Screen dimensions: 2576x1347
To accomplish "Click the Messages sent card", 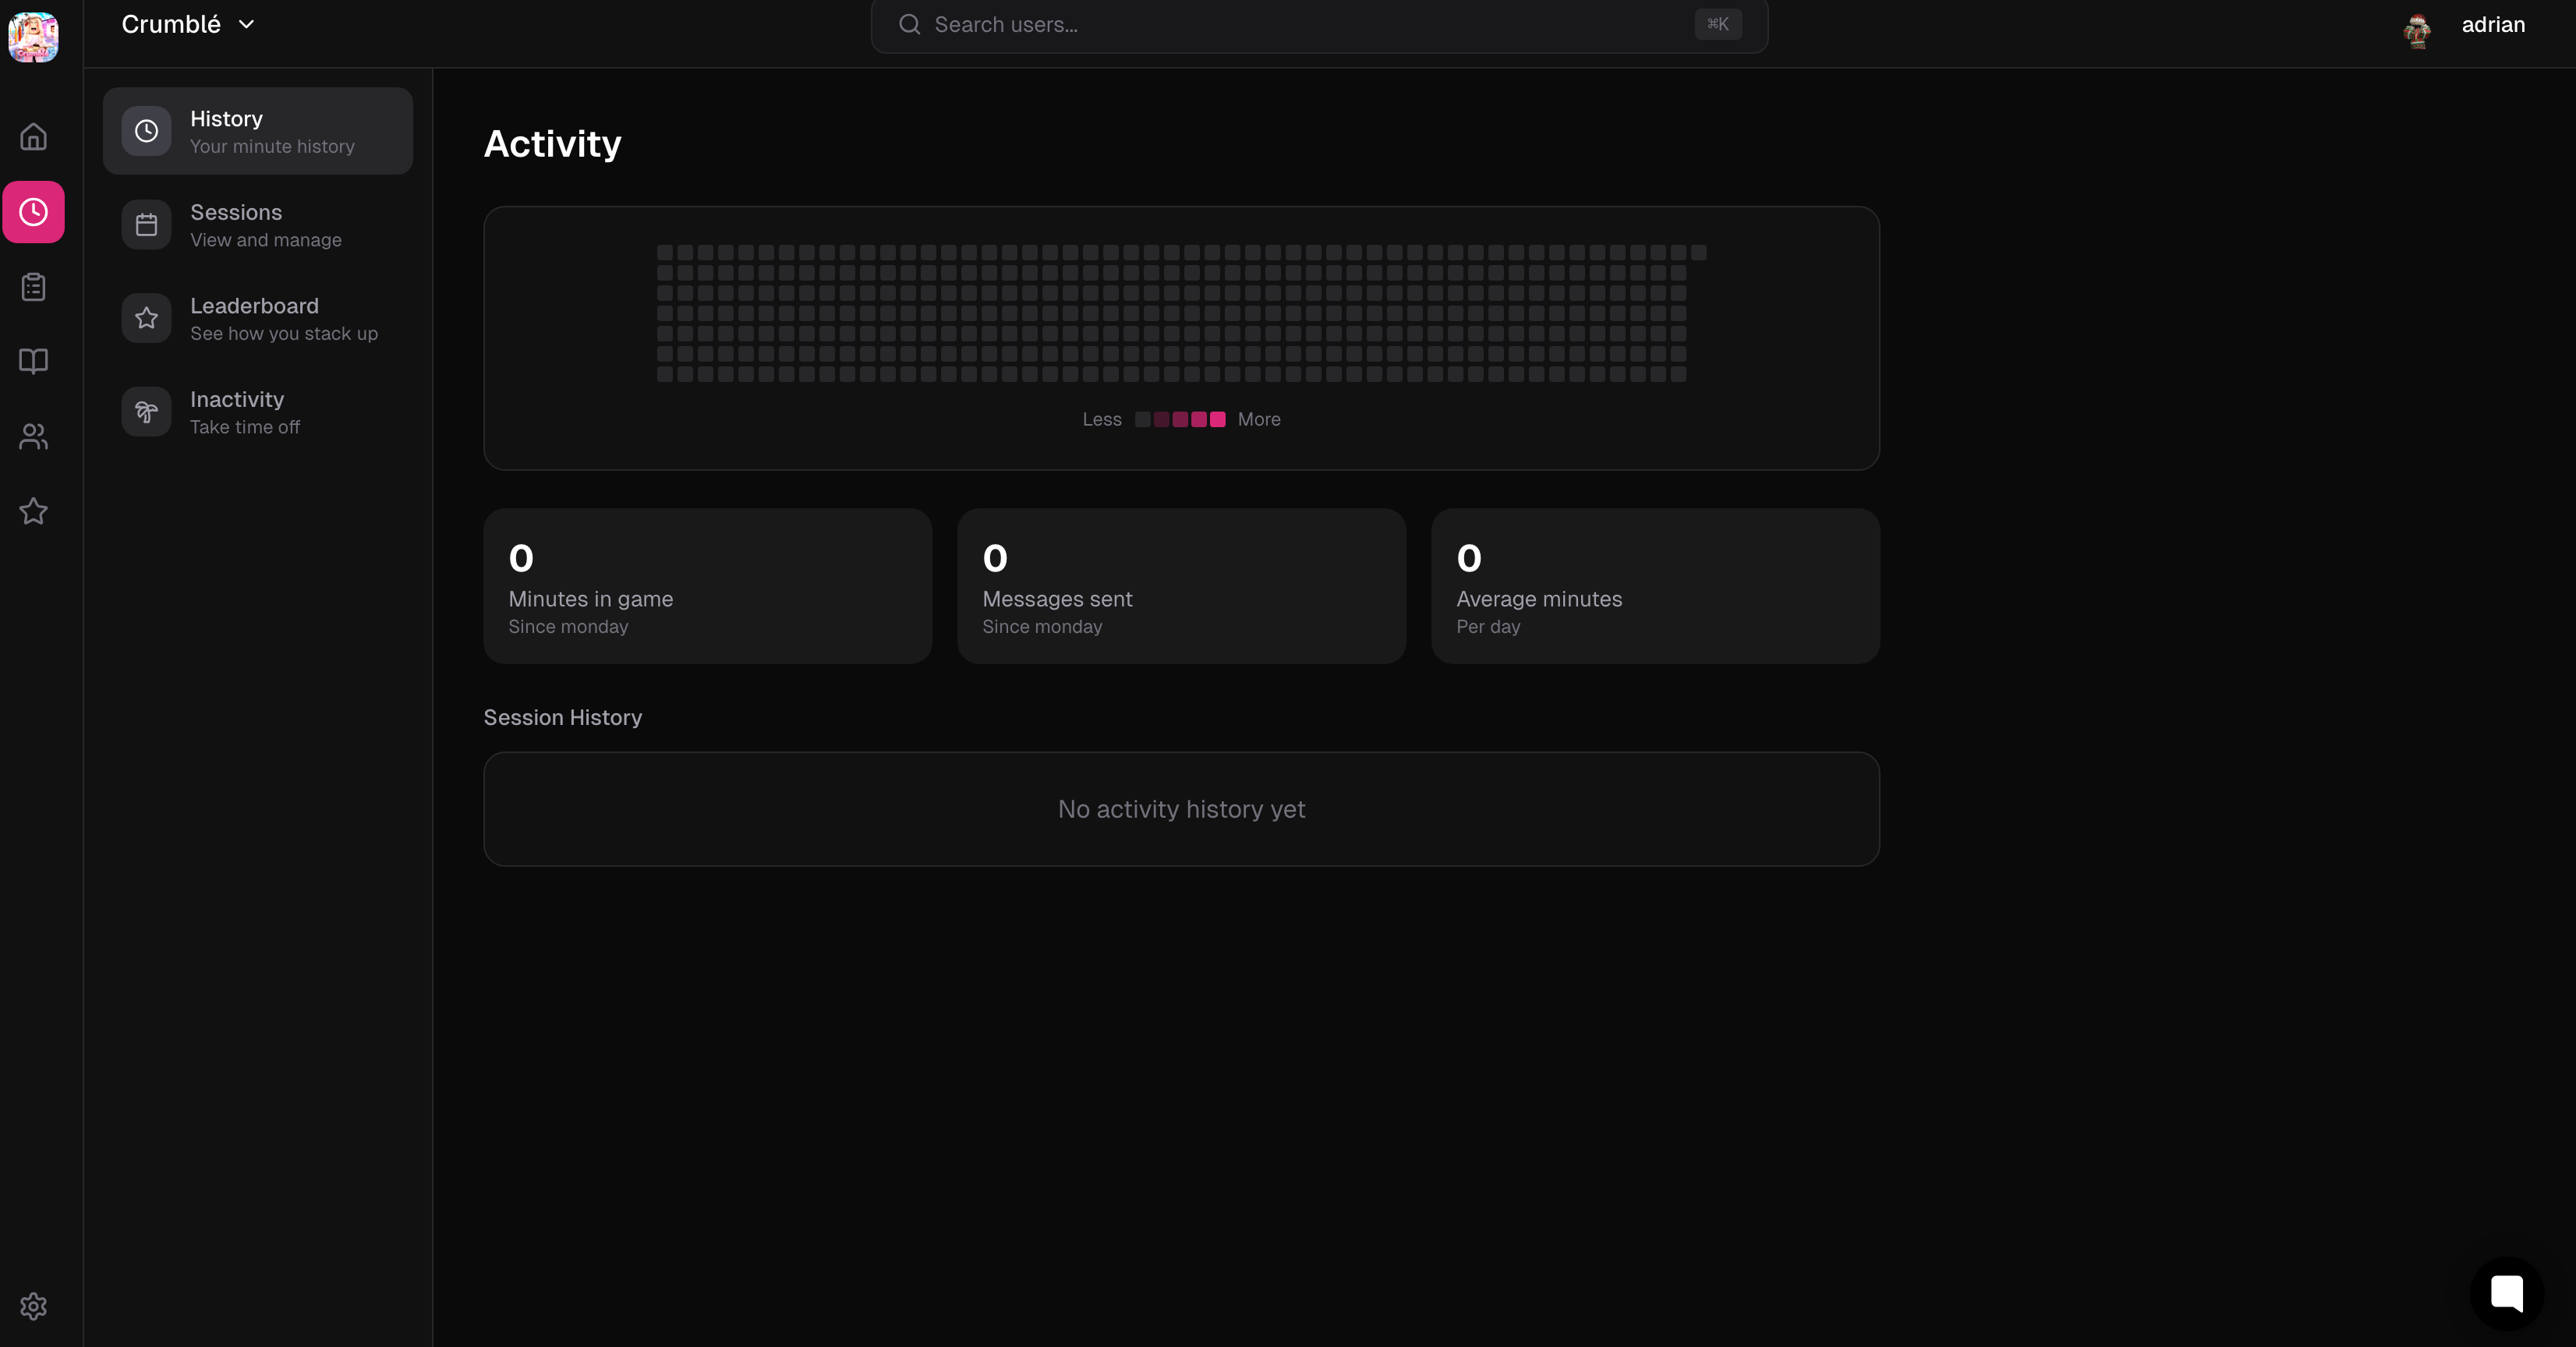I will pyautogui.click(x=1181, y=586).
